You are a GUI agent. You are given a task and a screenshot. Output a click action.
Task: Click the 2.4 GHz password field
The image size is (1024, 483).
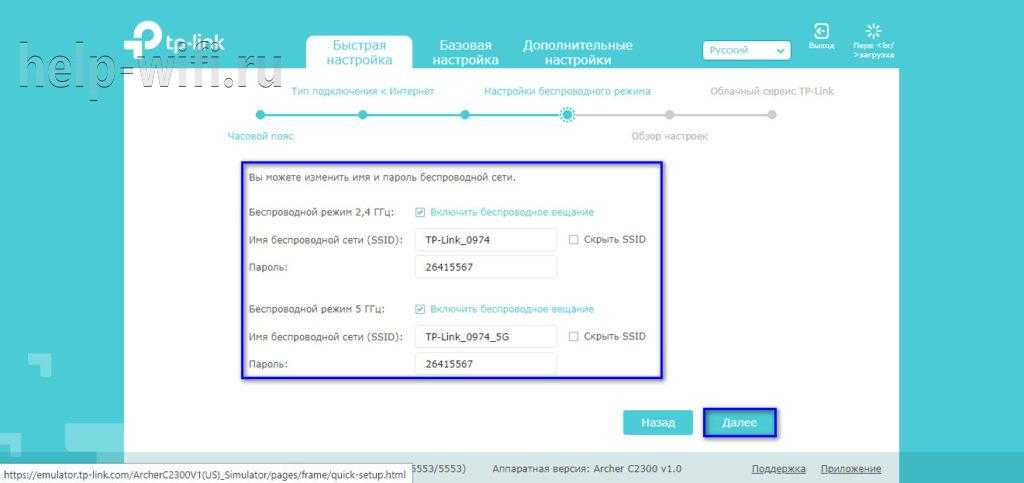click(486, 267)
